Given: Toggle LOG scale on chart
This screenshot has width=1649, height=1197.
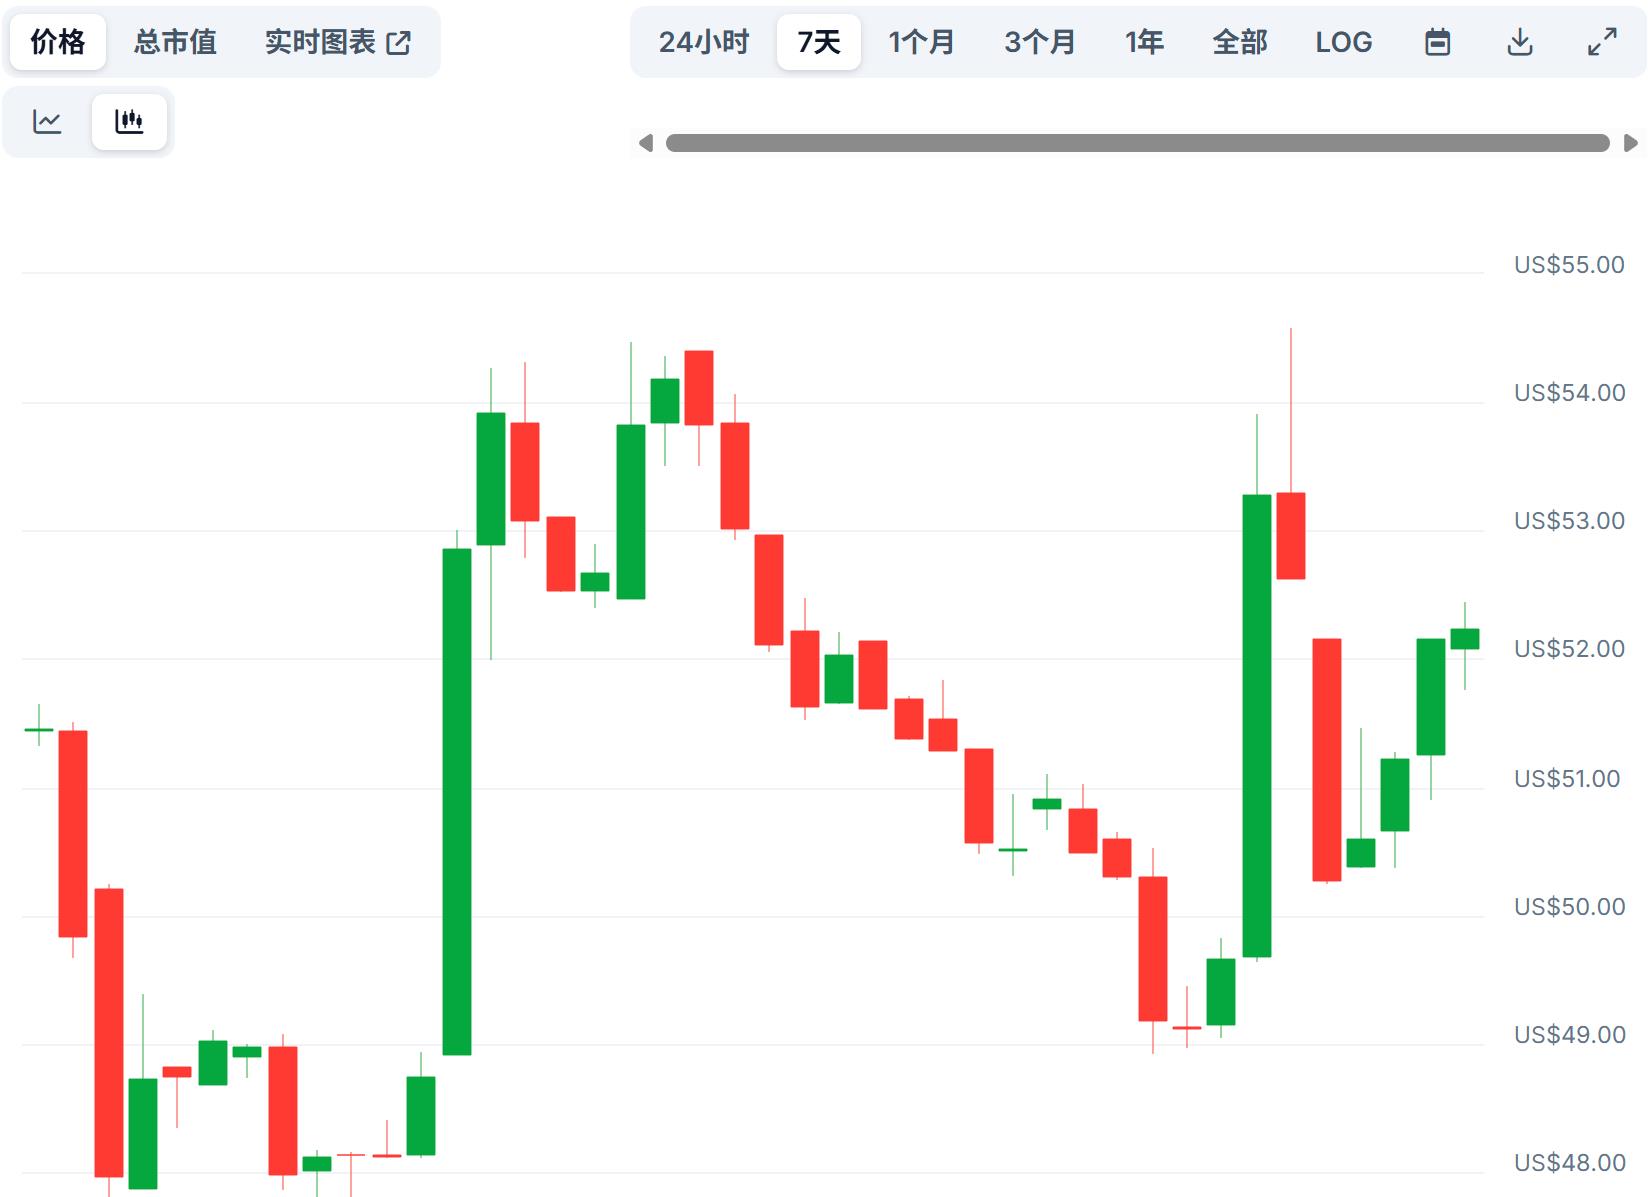Looking at the screenshot, I should [1343, 42].
